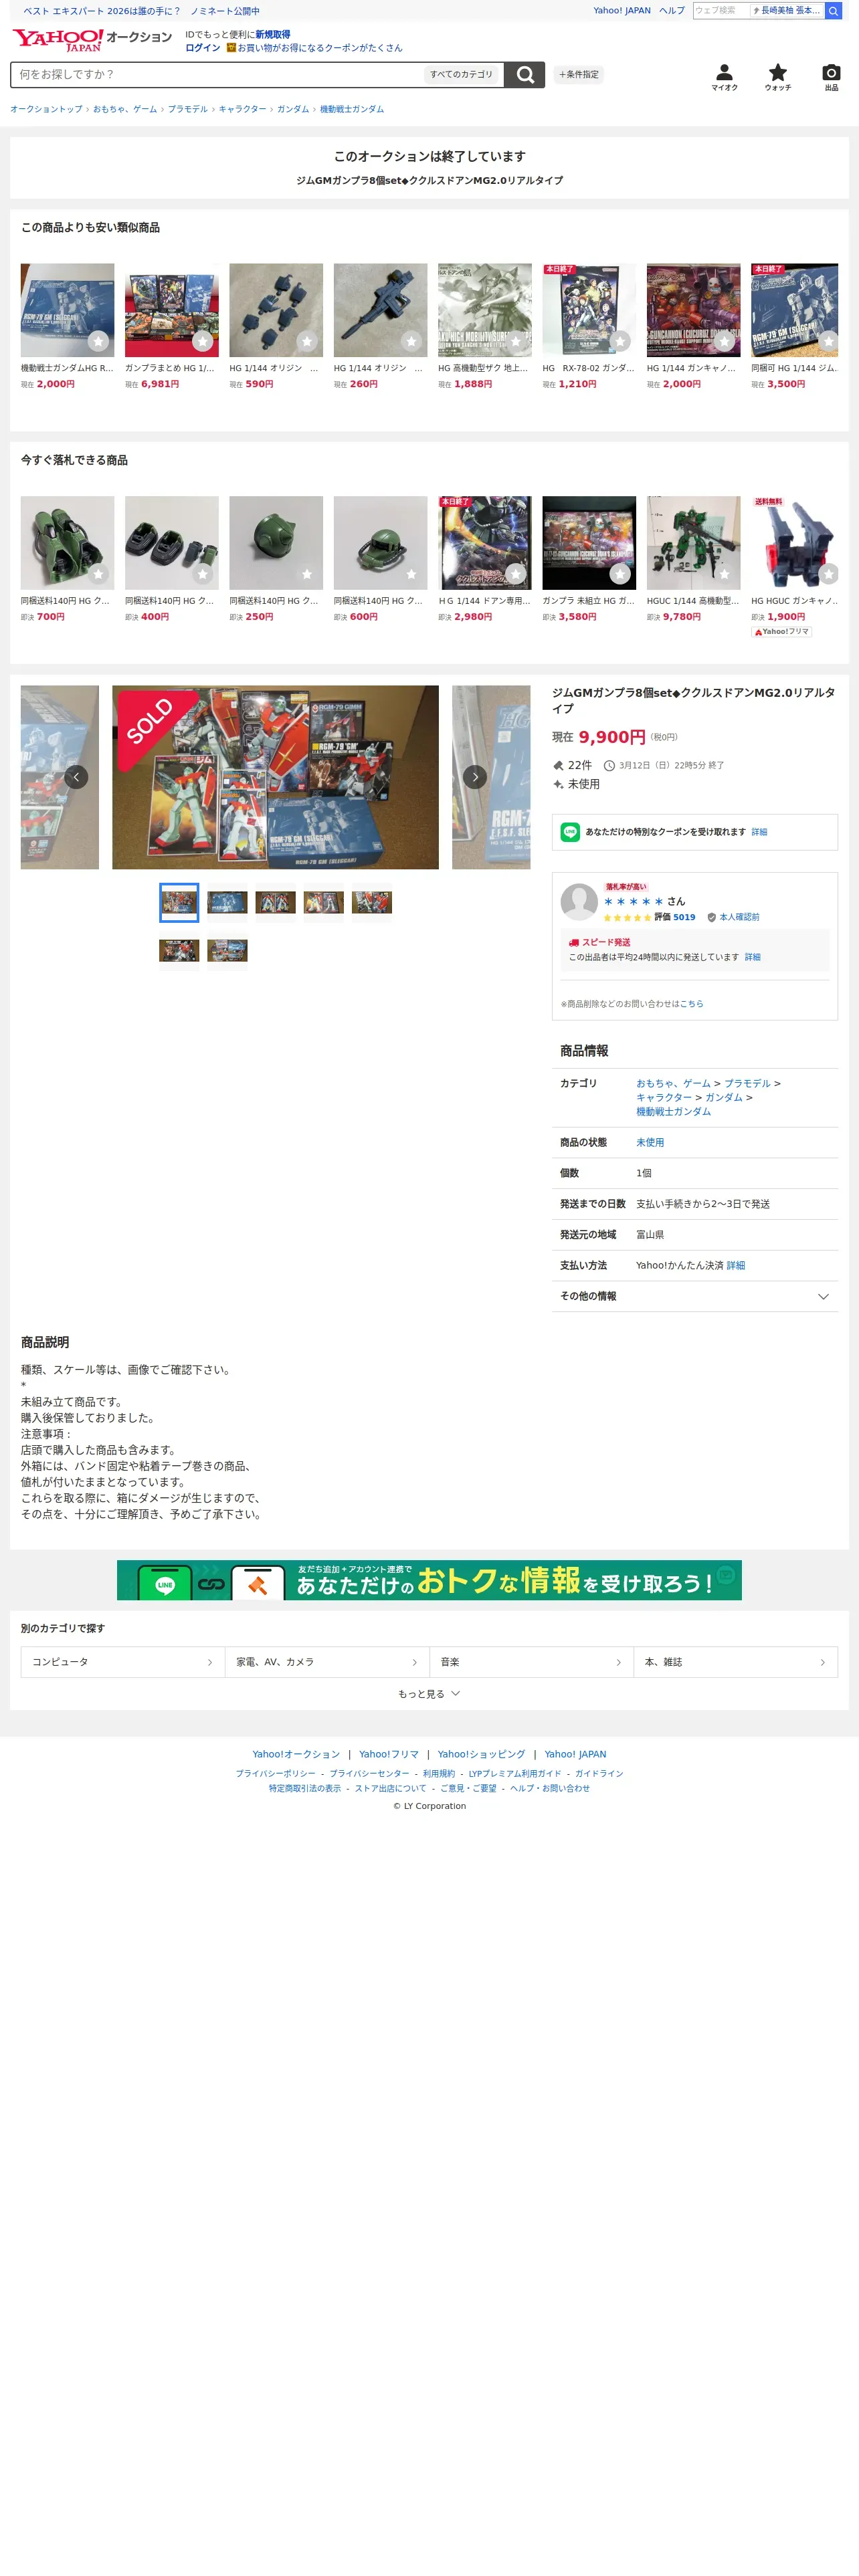Go to プラモデル breadcrumb
Viewport: 859px width, 2576px height.
coord(188,109)
